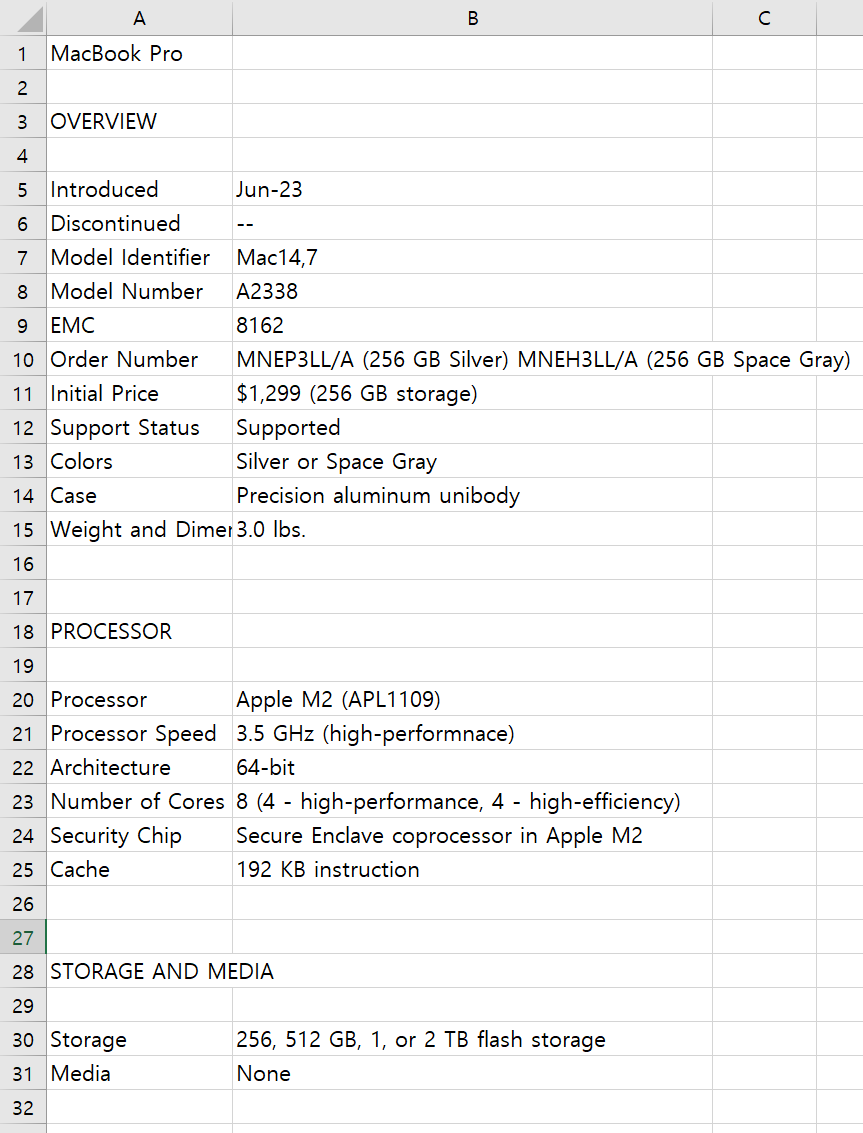Click the 'Apple M2 (APL1109)' cell
The height and width of the screenshot is (1133, 863).
pyautogui.click(x=472, y=699)
